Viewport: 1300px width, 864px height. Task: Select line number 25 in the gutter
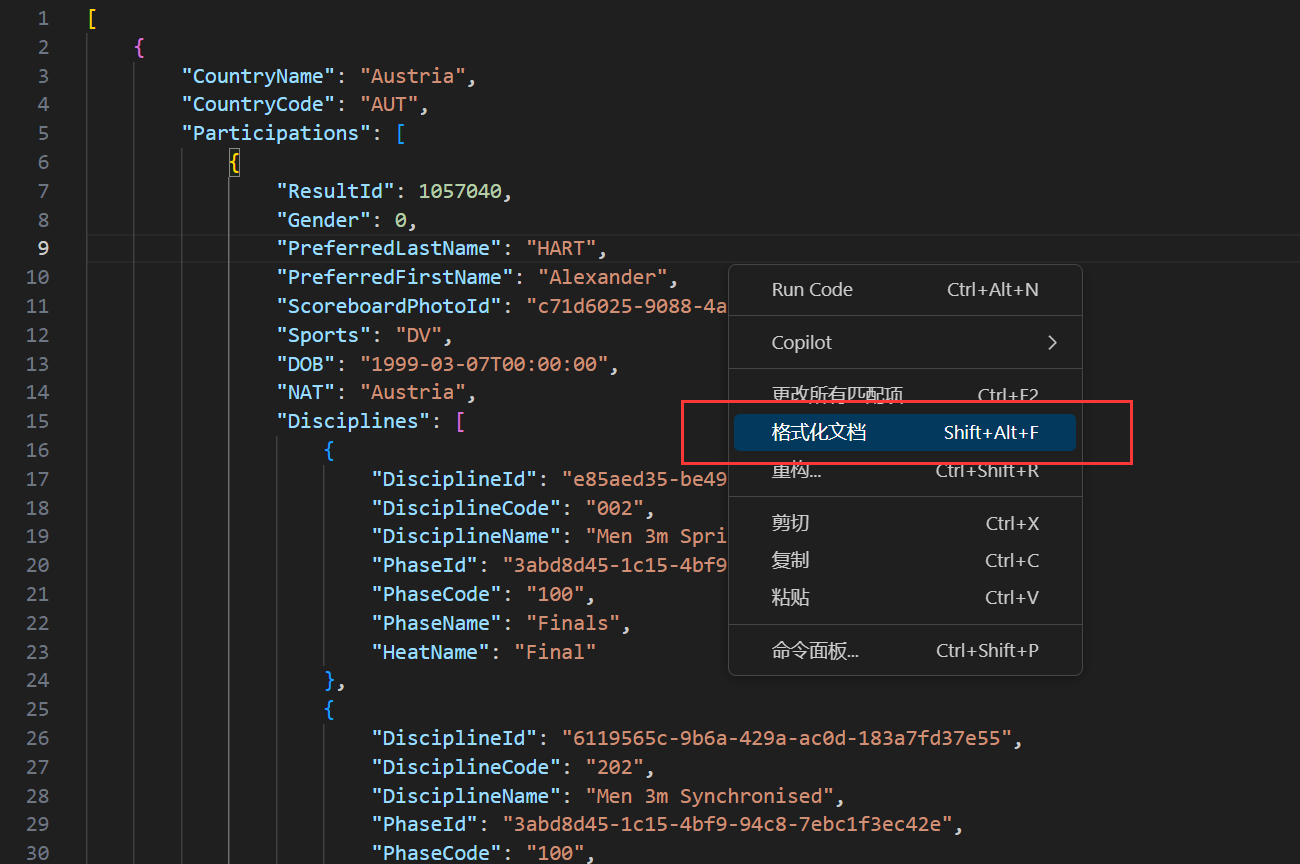coord(37,709)
